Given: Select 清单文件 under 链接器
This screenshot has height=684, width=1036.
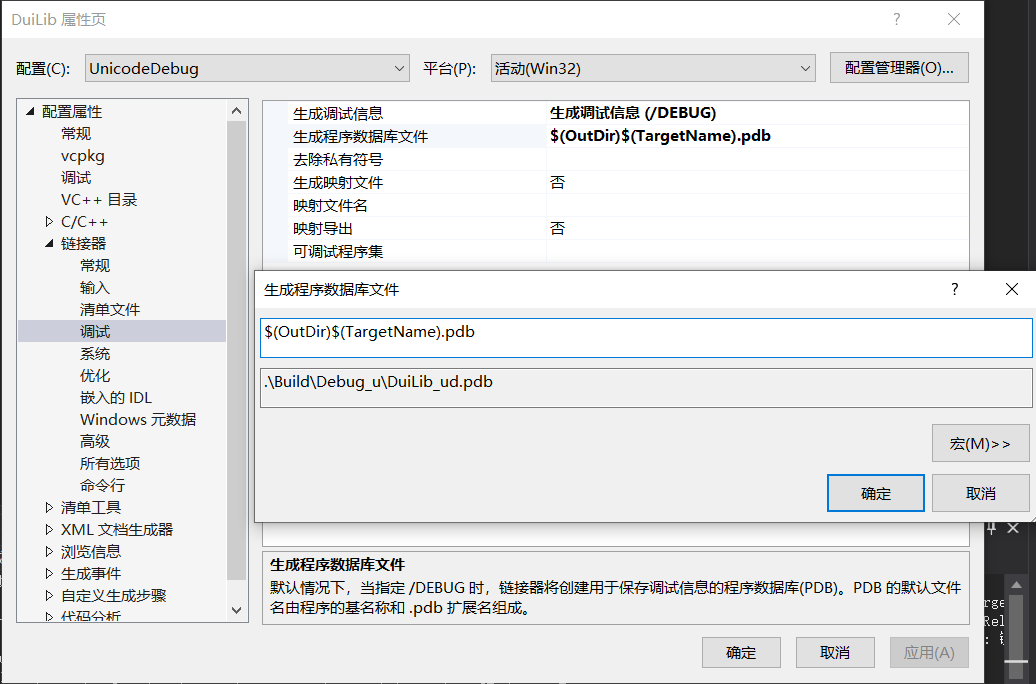Looking at the screenshot, I should (x=110, y=309).
